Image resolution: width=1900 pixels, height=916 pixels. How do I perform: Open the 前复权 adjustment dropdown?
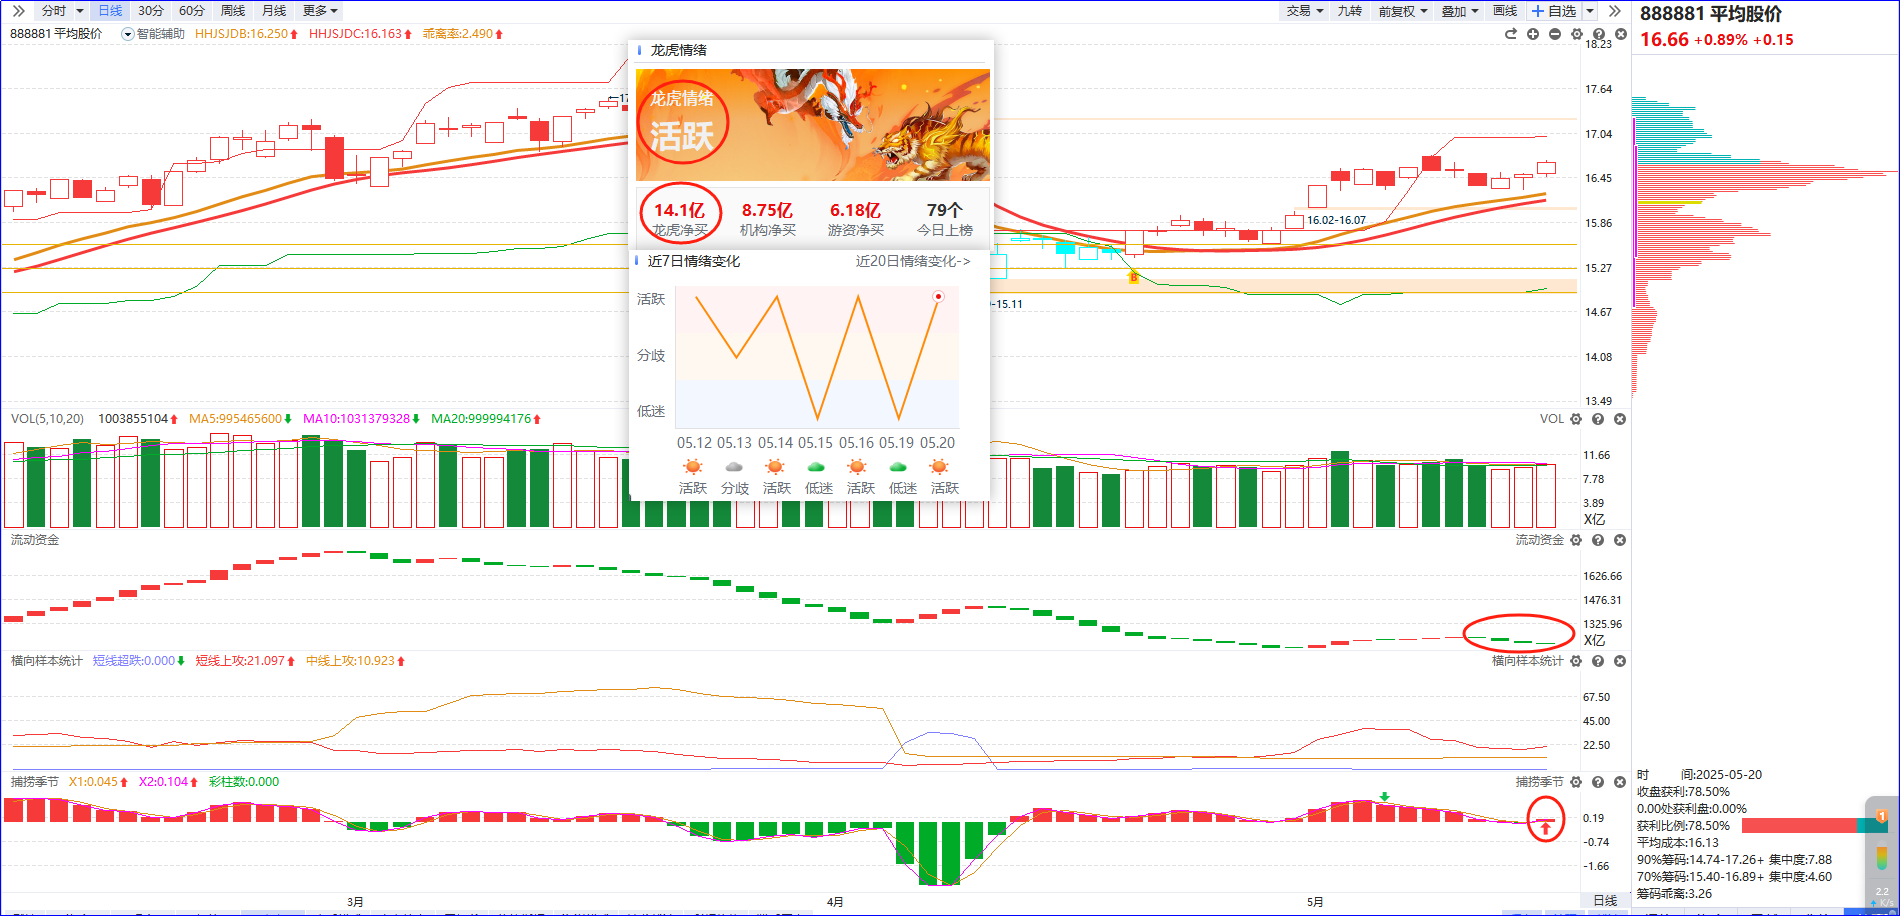click(1402, 11)
